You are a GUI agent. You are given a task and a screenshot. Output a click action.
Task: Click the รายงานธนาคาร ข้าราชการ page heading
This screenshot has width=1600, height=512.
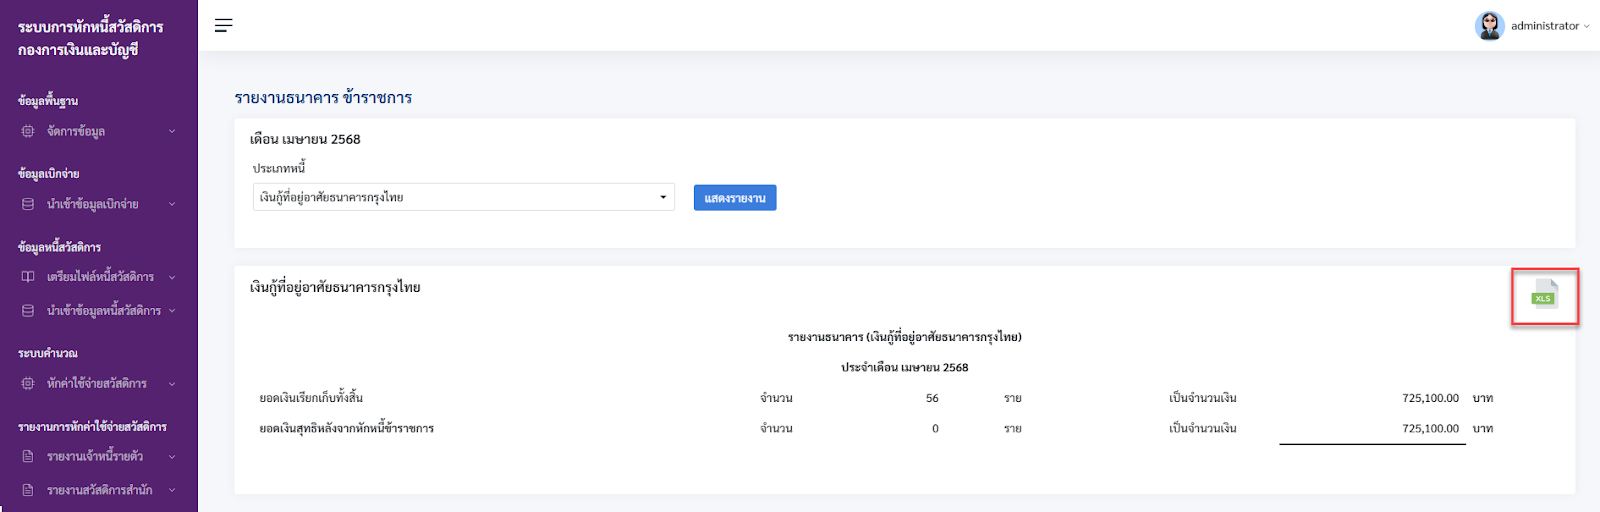[323, 97]
